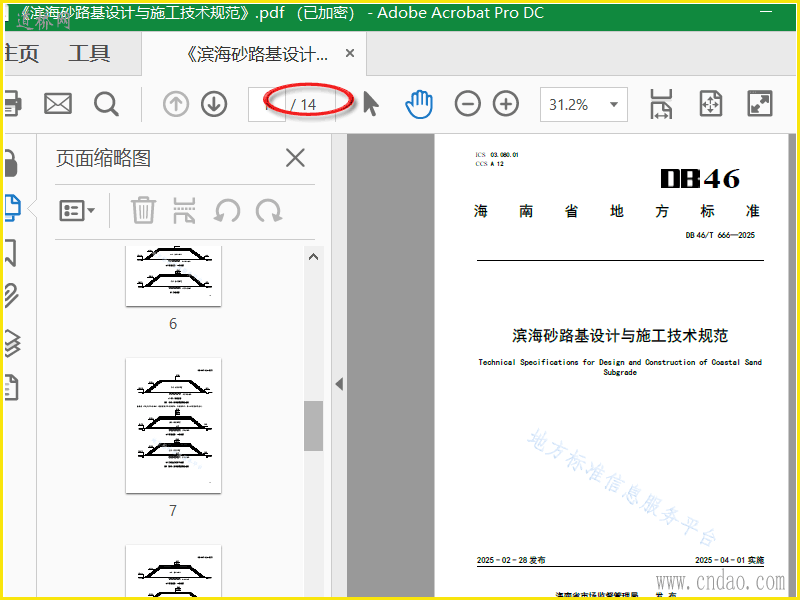Click the current page number field
Image resolution: width=800 pixels, height=600 pixels.
[x=267, y=105]
